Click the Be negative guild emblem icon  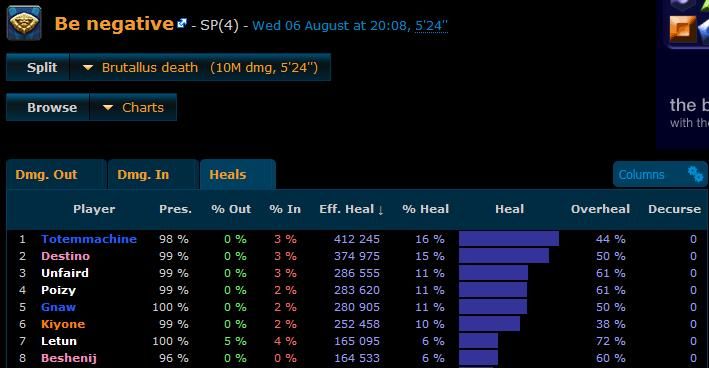tap(24, 23)
